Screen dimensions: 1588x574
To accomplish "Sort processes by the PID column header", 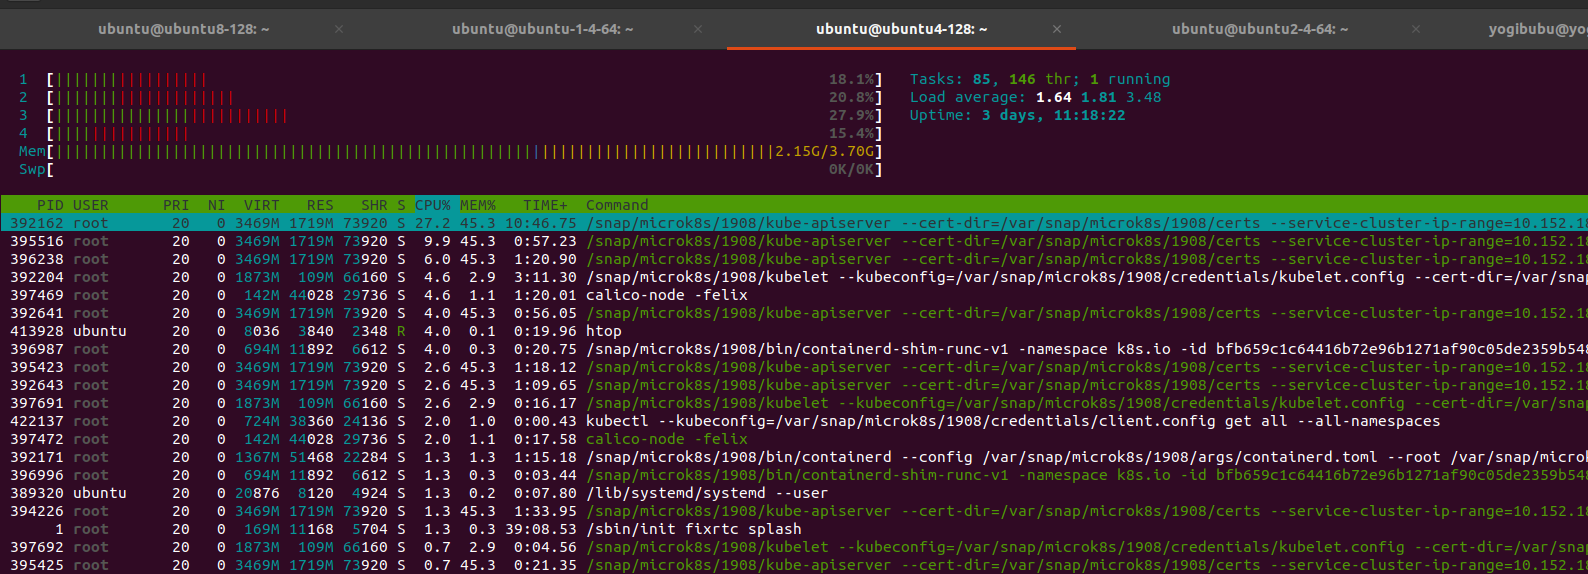I will click(50, 205).
